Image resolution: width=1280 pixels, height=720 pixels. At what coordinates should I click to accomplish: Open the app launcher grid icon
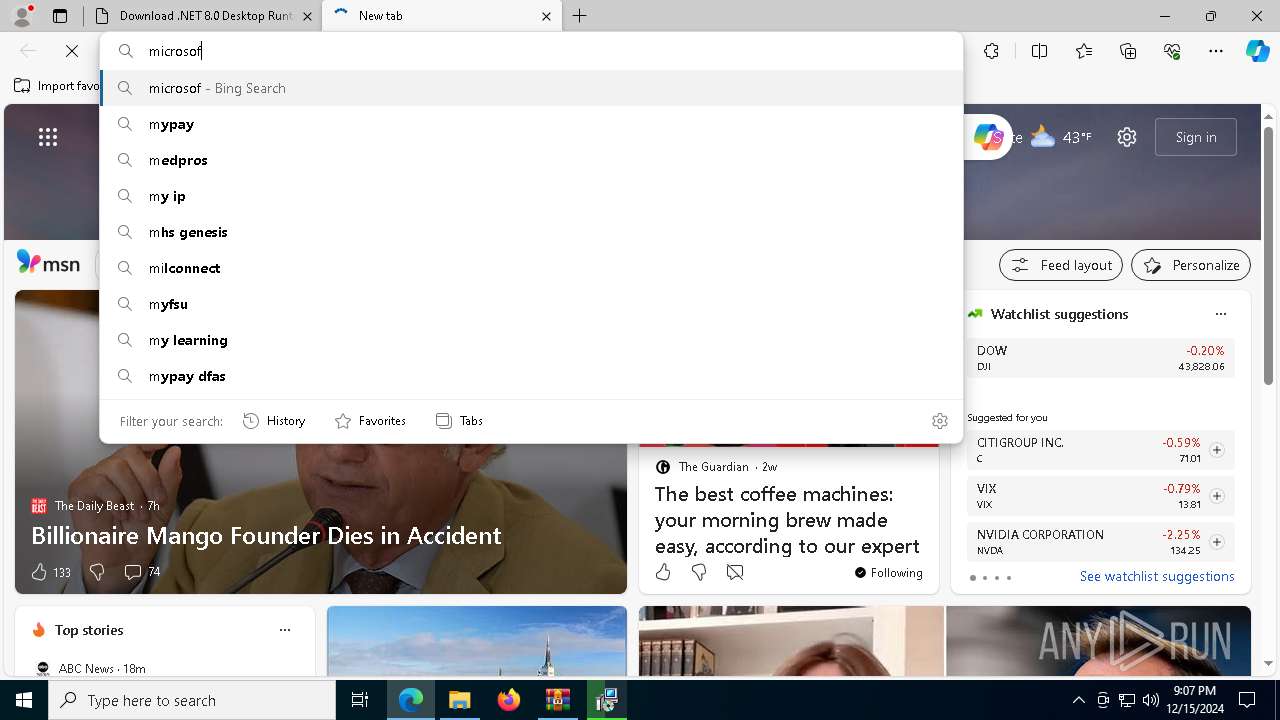point(48,137)
